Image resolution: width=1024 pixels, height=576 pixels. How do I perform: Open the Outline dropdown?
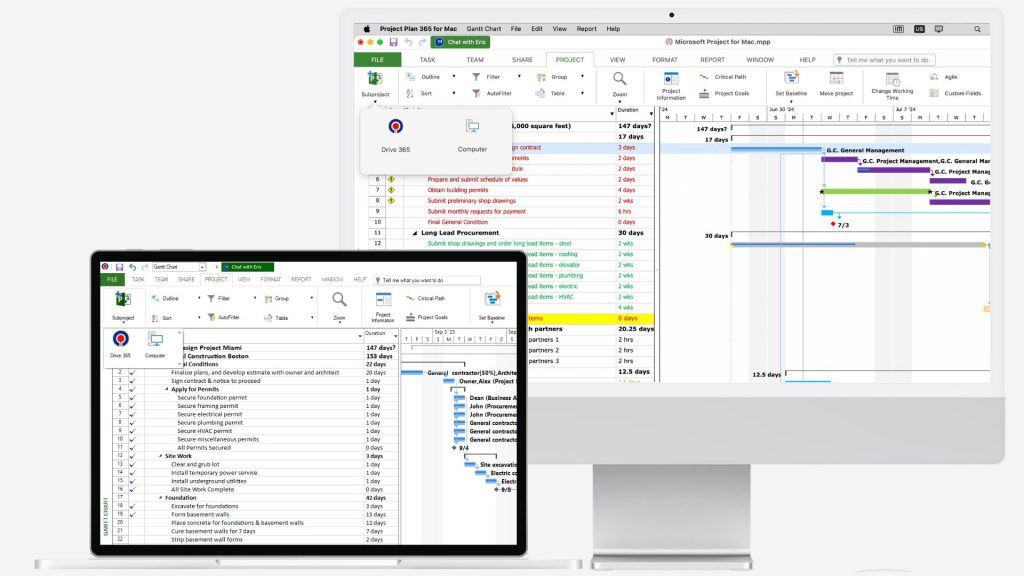point(454,77)
